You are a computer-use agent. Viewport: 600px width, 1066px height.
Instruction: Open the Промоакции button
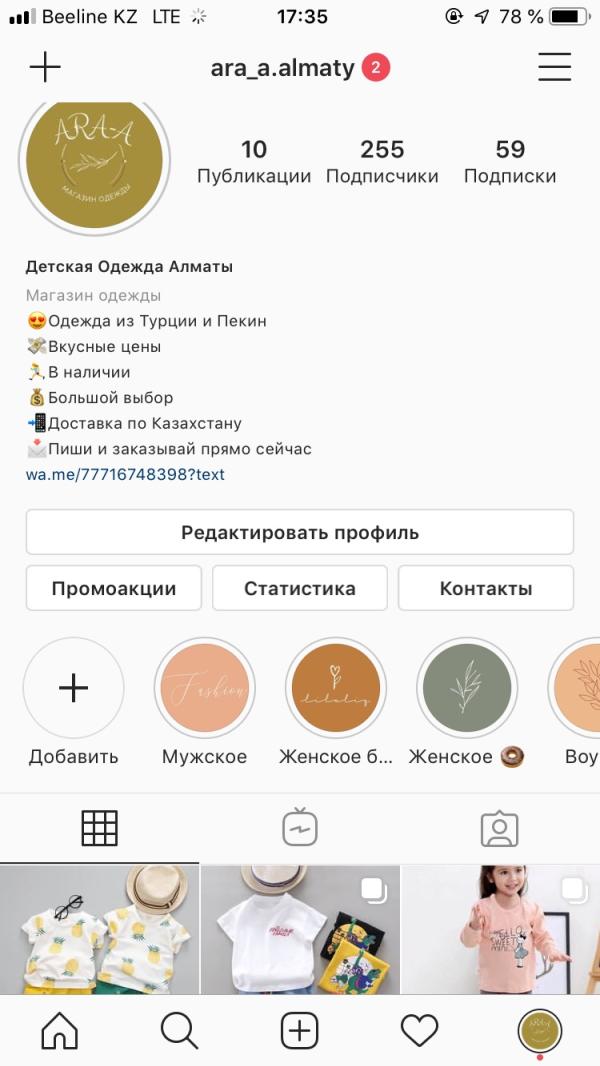click(114, 588)
